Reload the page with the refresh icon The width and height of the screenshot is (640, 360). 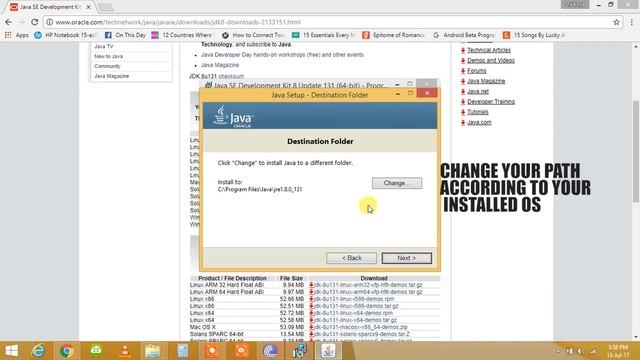click(35, 22)
